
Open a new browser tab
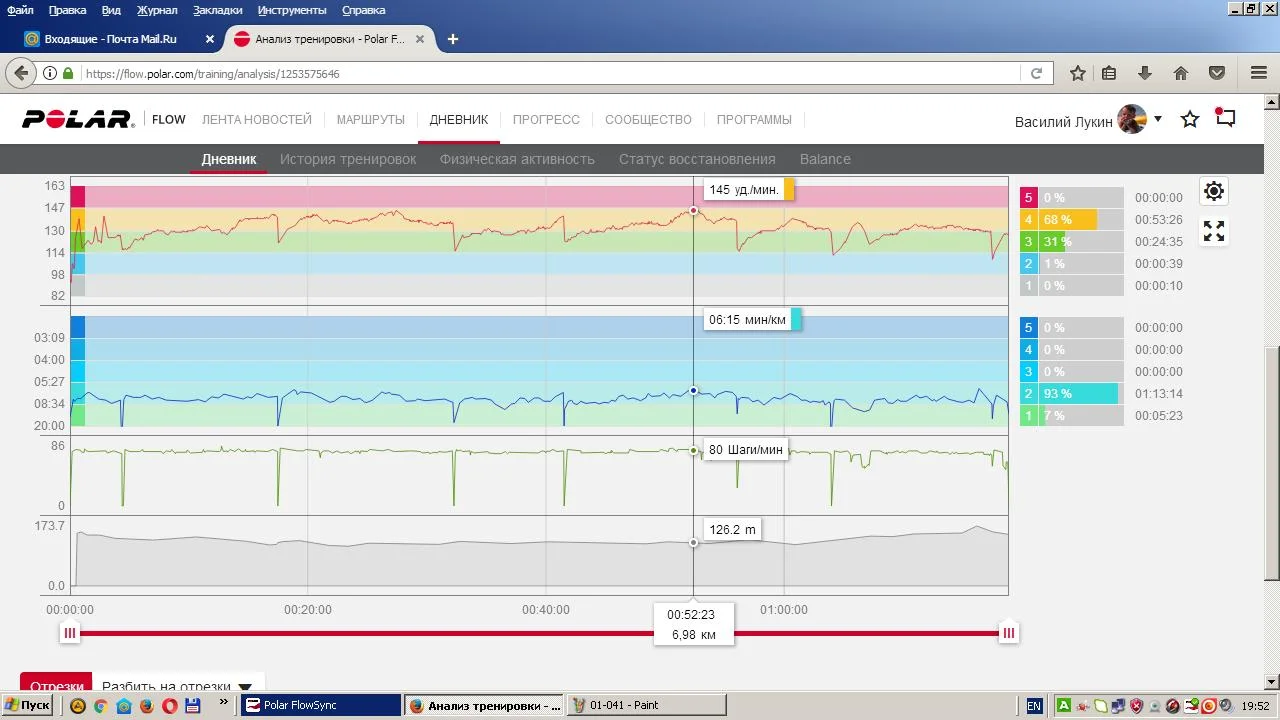[453, 39]
